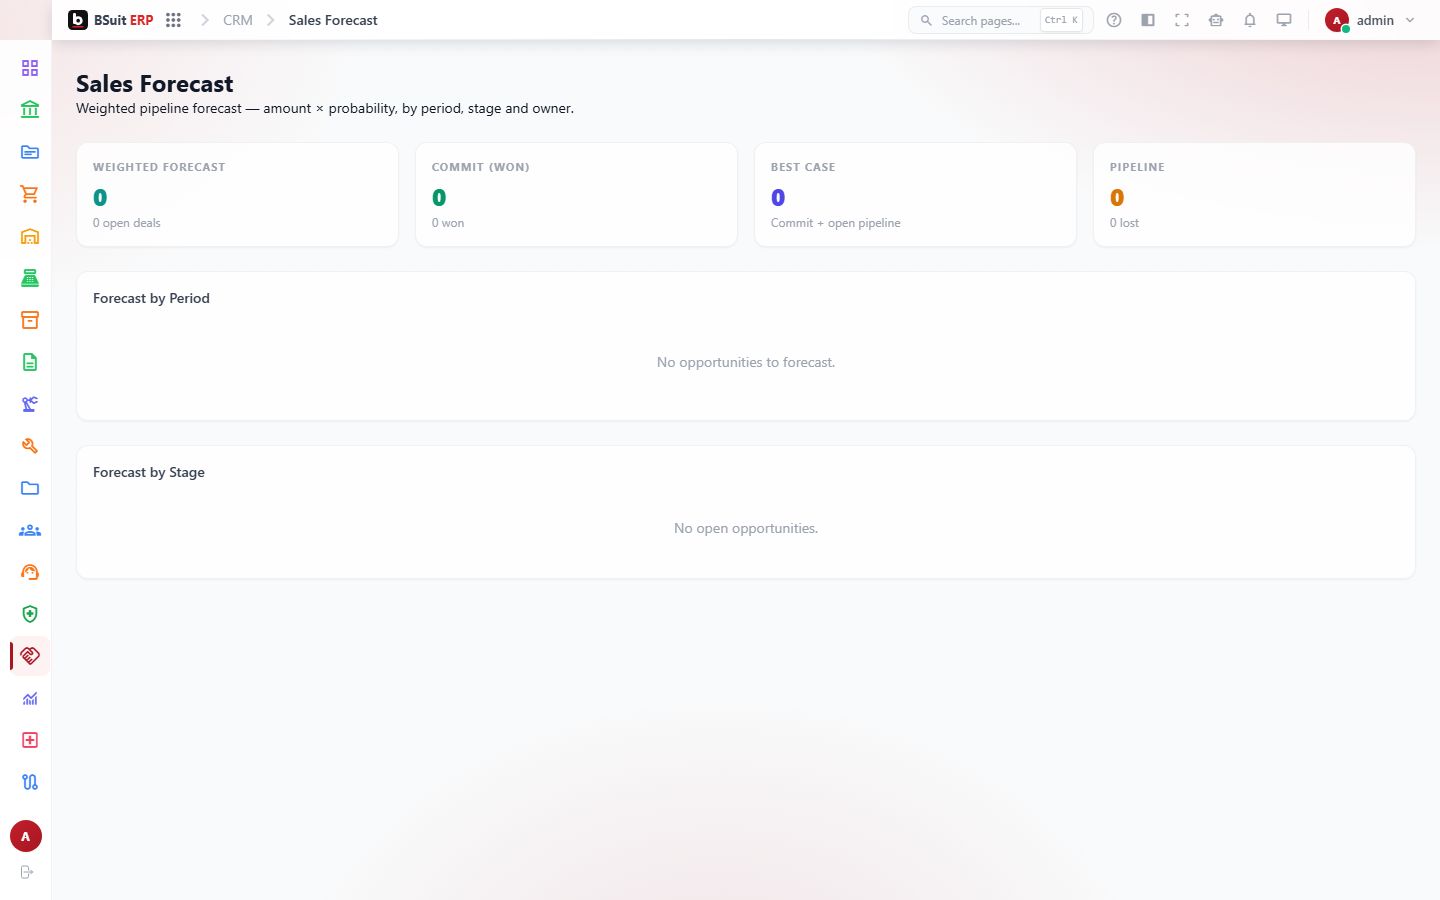Open the notifications bell

[1250, 20]
